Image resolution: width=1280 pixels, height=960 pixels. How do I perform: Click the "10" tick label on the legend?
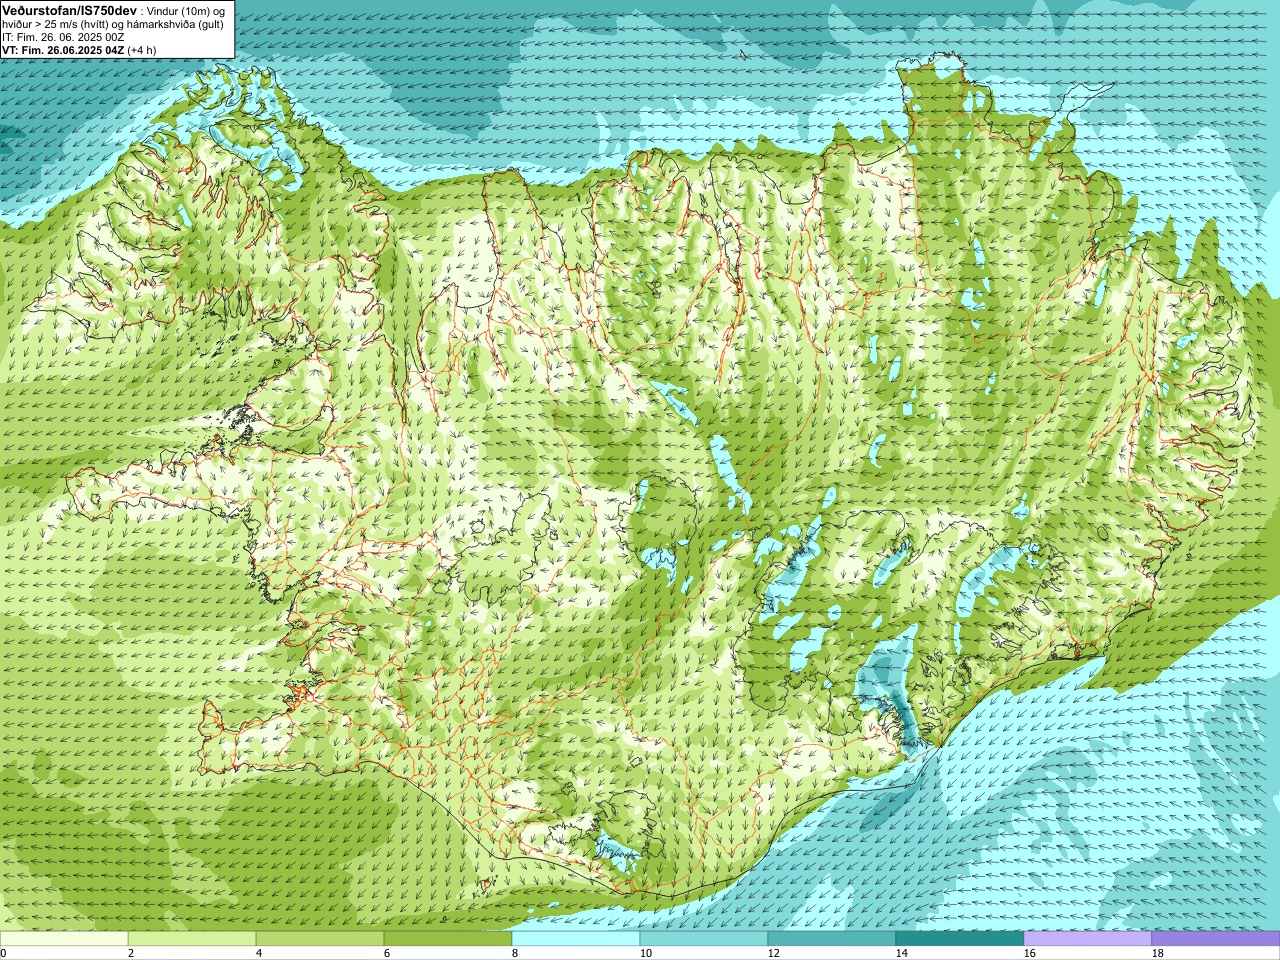[645, 953]
